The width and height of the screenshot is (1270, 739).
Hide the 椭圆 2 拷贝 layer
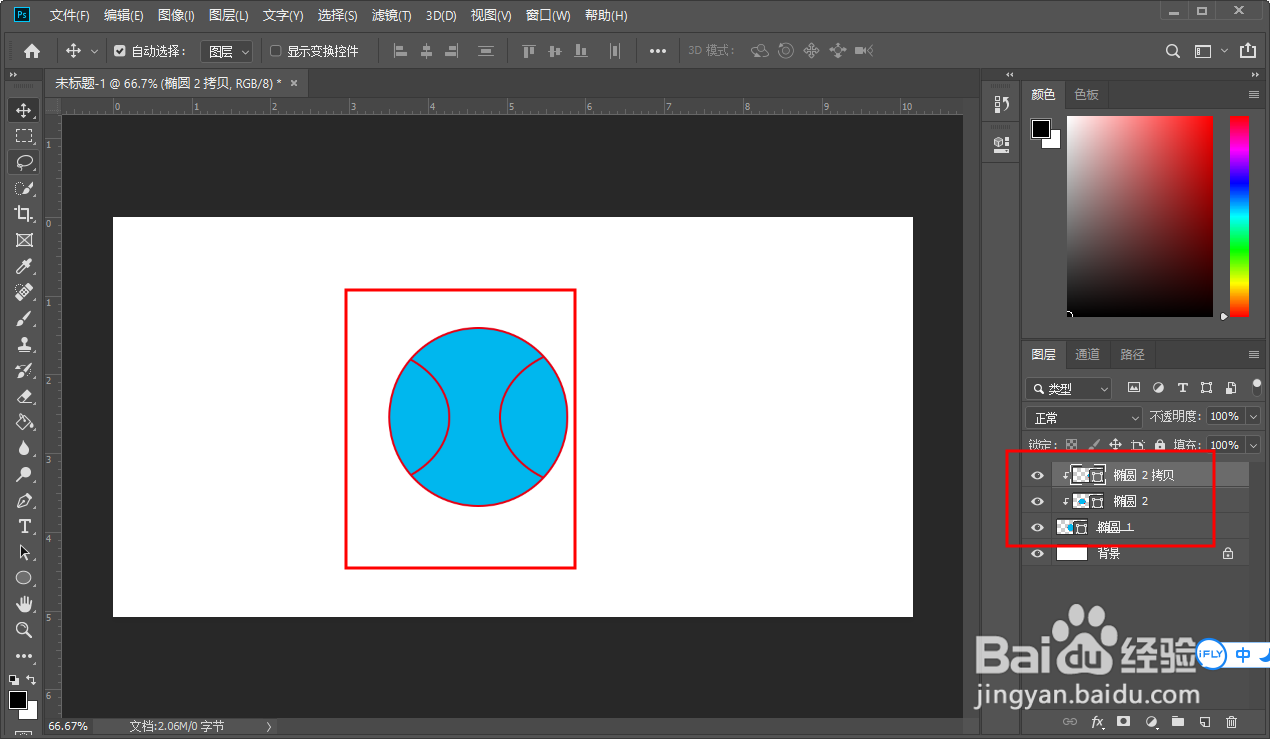[x=1037, y=475]
